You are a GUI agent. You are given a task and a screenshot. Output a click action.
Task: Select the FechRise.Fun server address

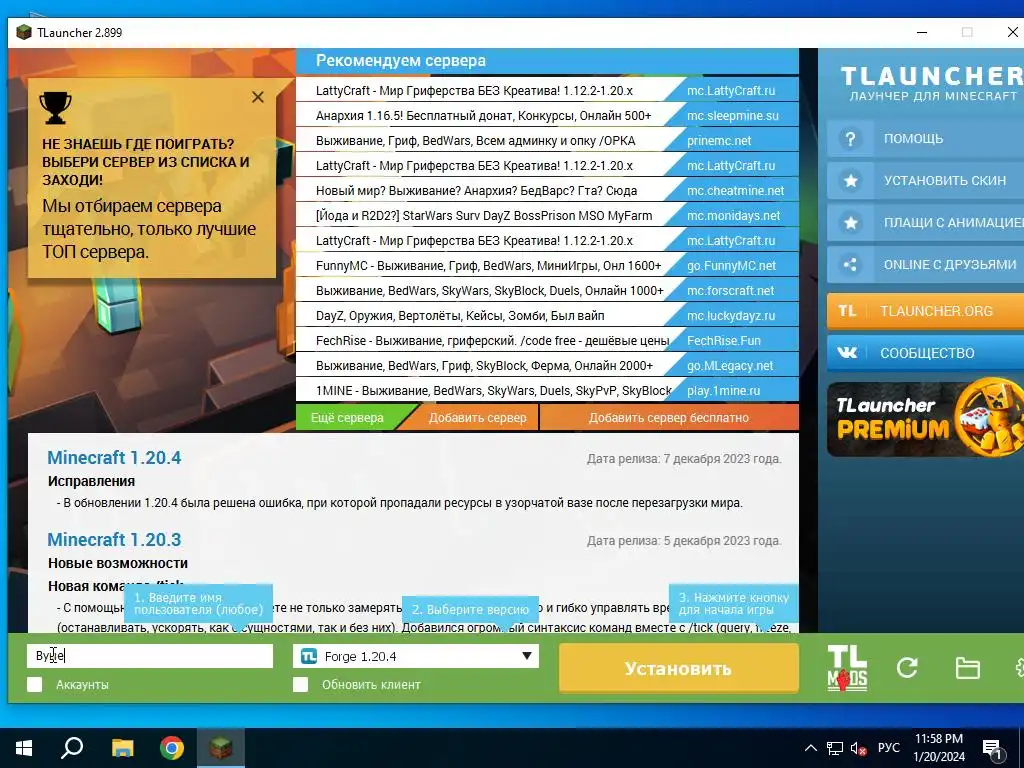pyautogui.click(x=724, y=341)
